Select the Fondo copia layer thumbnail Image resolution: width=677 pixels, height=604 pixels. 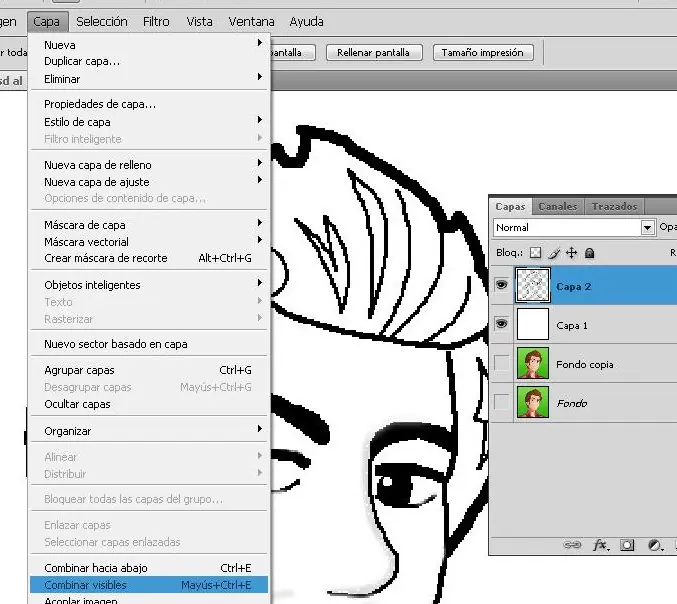533,363
